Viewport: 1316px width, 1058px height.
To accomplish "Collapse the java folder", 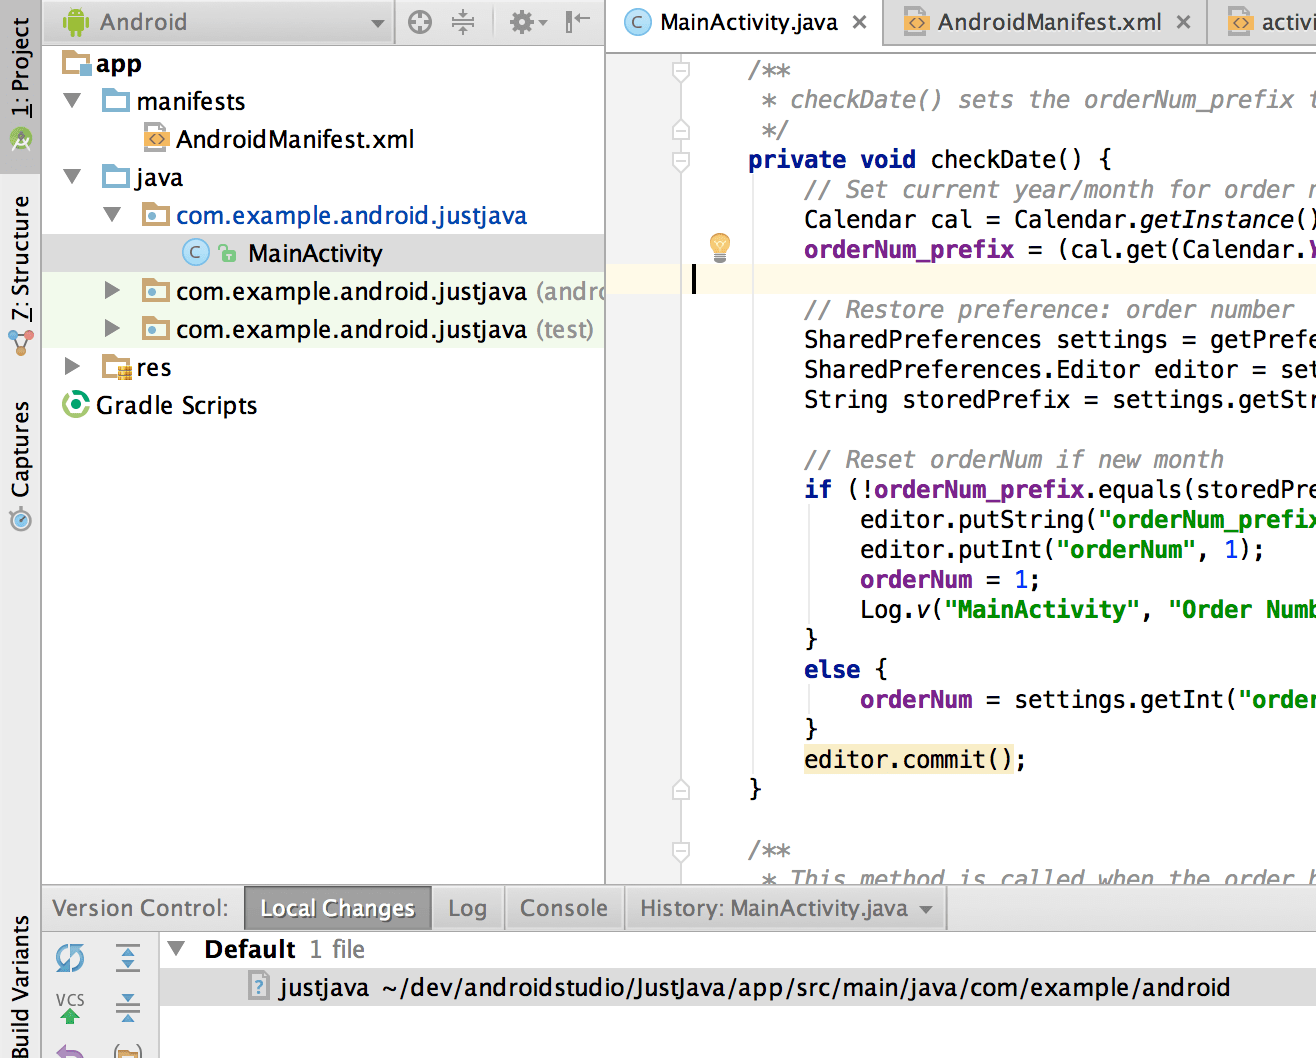I will (x=72, y=176).
